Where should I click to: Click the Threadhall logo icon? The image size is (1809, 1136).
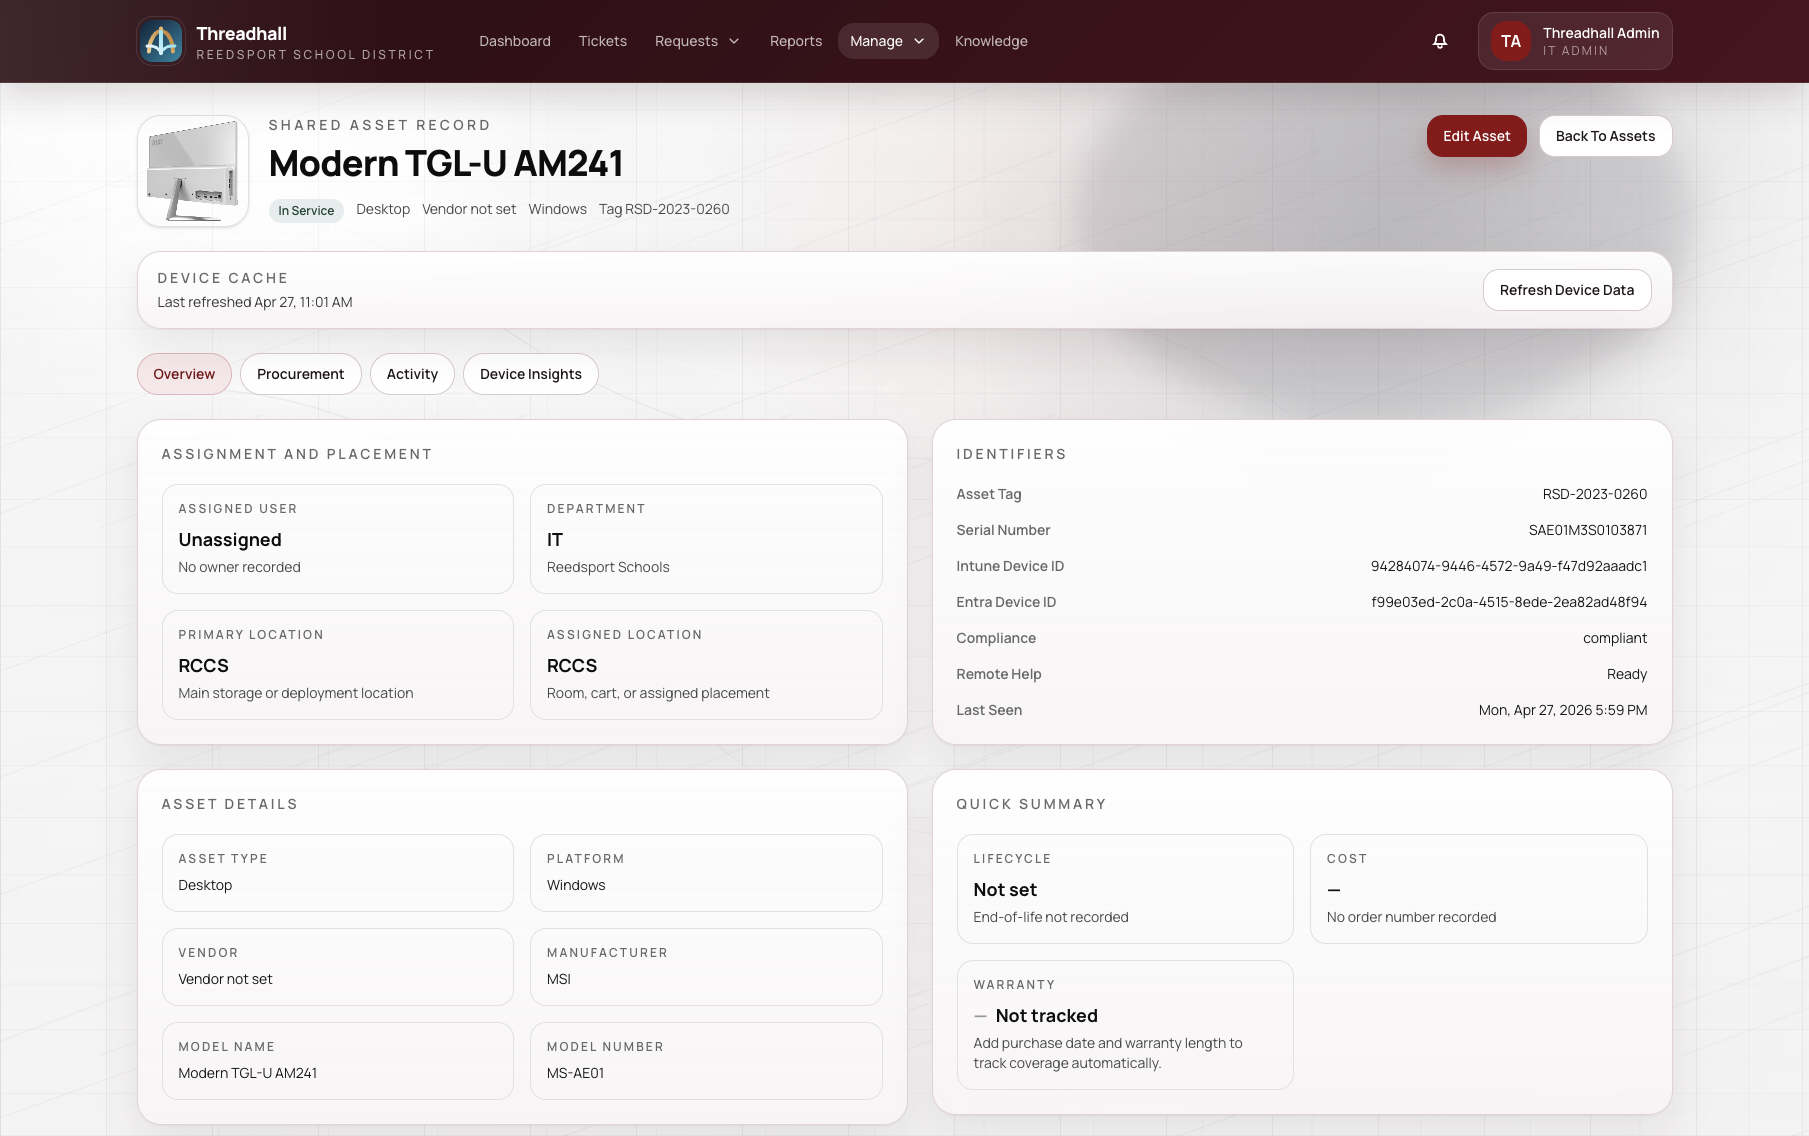point(161,41)
